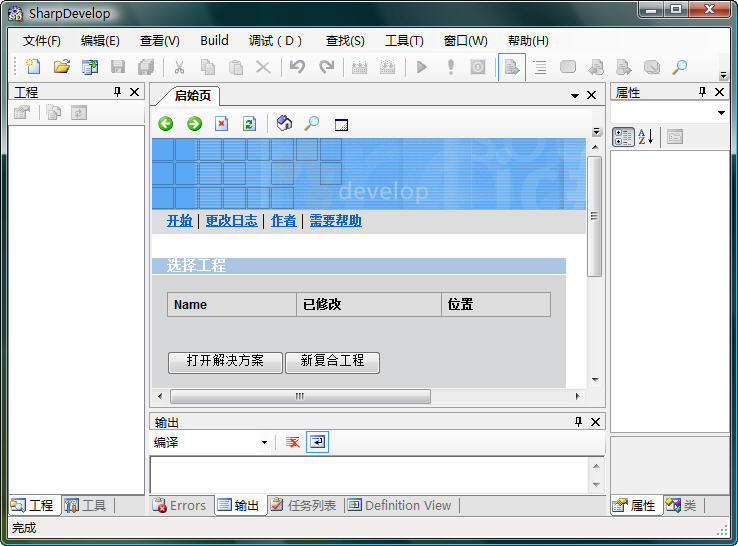Switch to Definition View tab

pos(400,506)
